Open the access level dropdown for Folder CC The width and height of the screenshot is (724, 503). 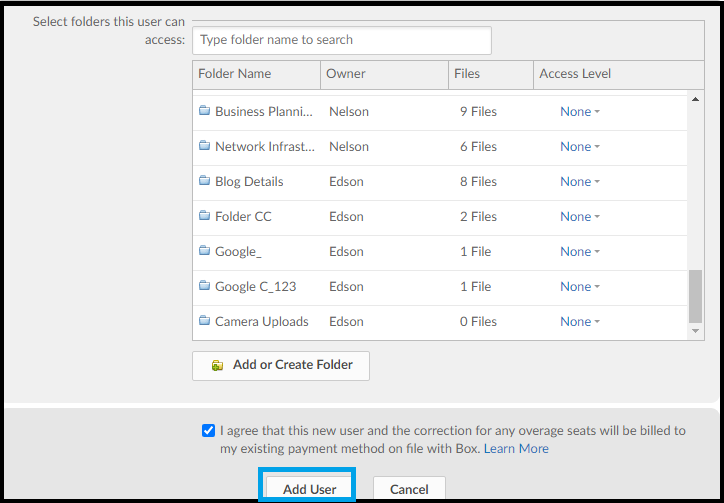[579, 217]
